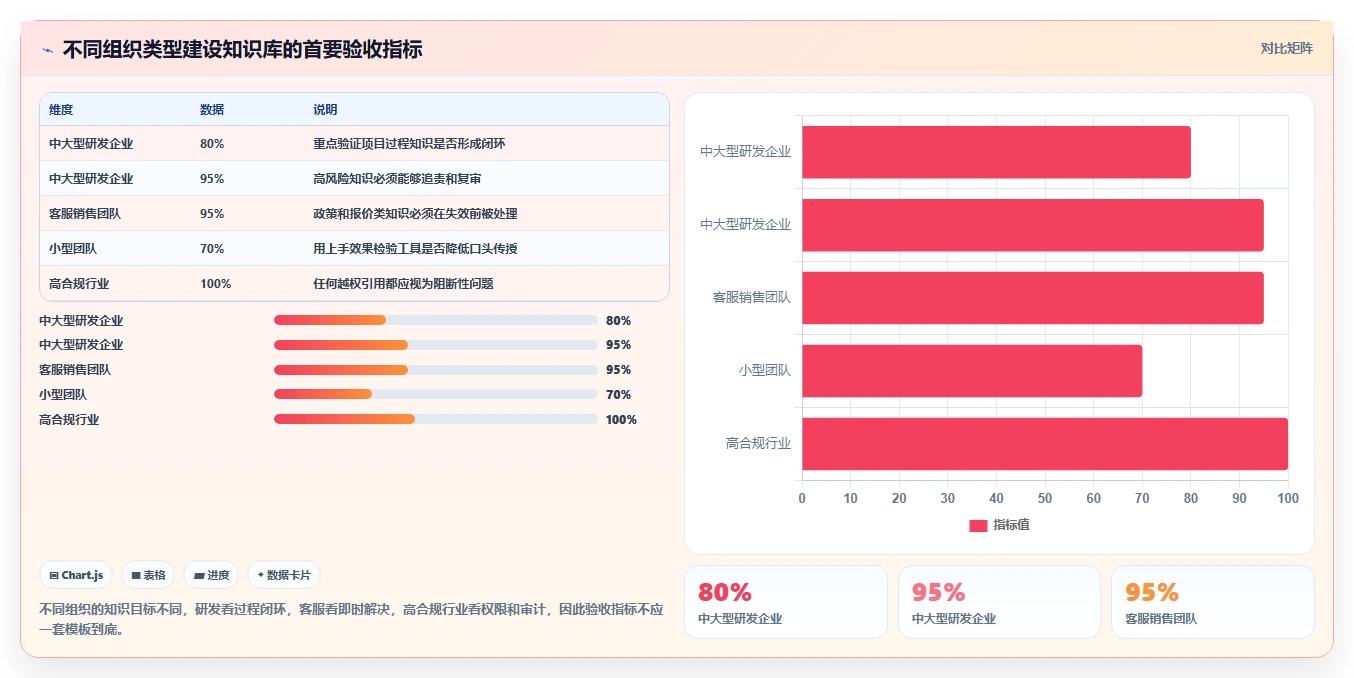Click the 100% value after 高合规行业 progress bar
This screenshot has width=1354, height=678.
[x=621, y=420]
